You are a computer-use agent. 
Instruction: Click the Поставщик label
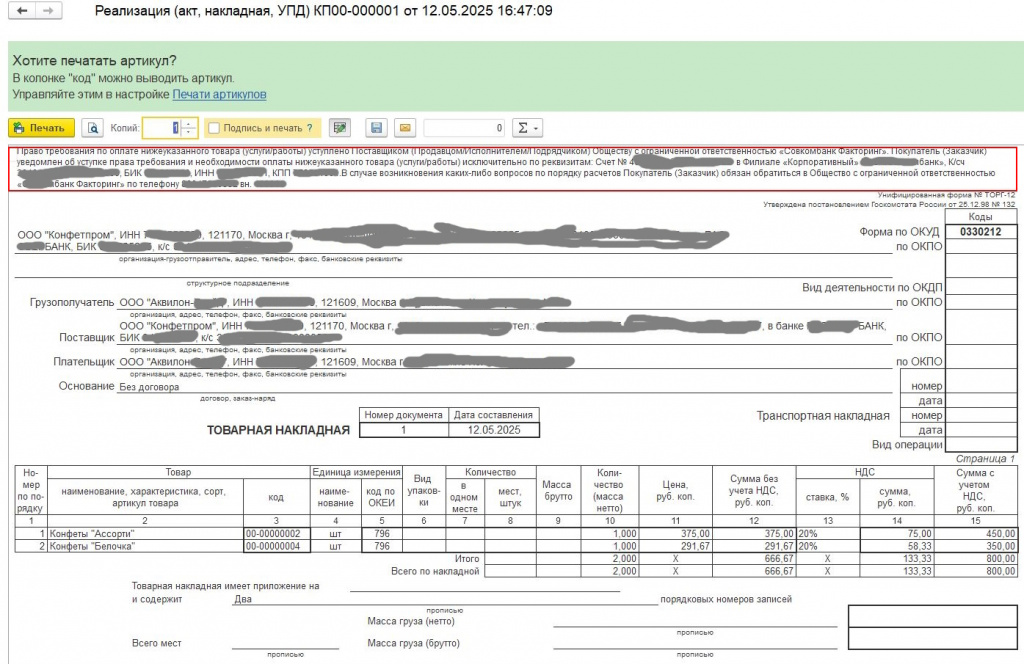[87, 338]
